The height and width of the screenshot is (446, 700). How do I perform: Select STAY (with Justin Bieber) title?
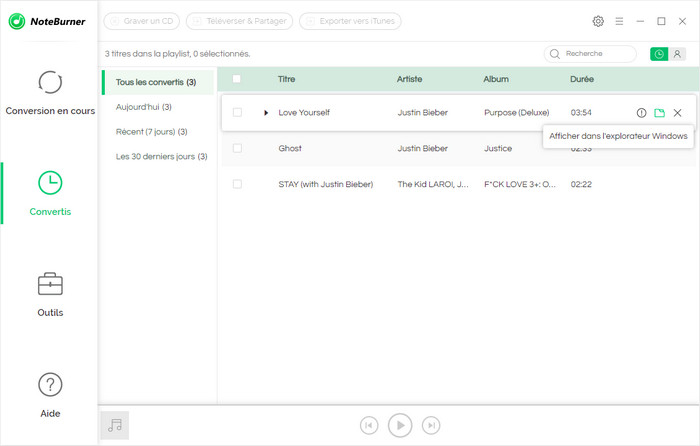point(326,184)
